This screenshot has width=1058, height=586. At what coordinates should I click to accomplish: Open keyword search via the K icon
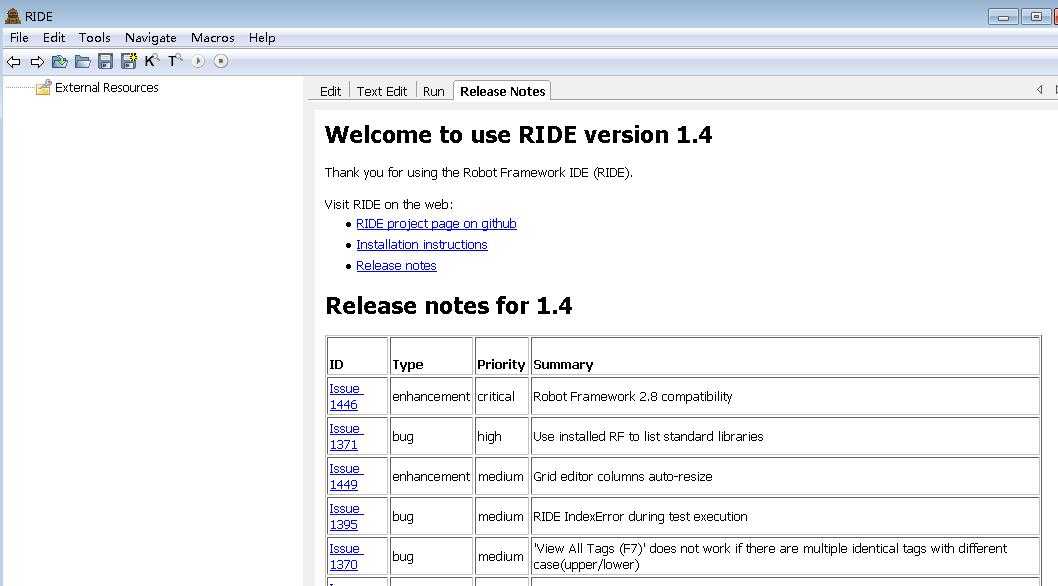152,61
